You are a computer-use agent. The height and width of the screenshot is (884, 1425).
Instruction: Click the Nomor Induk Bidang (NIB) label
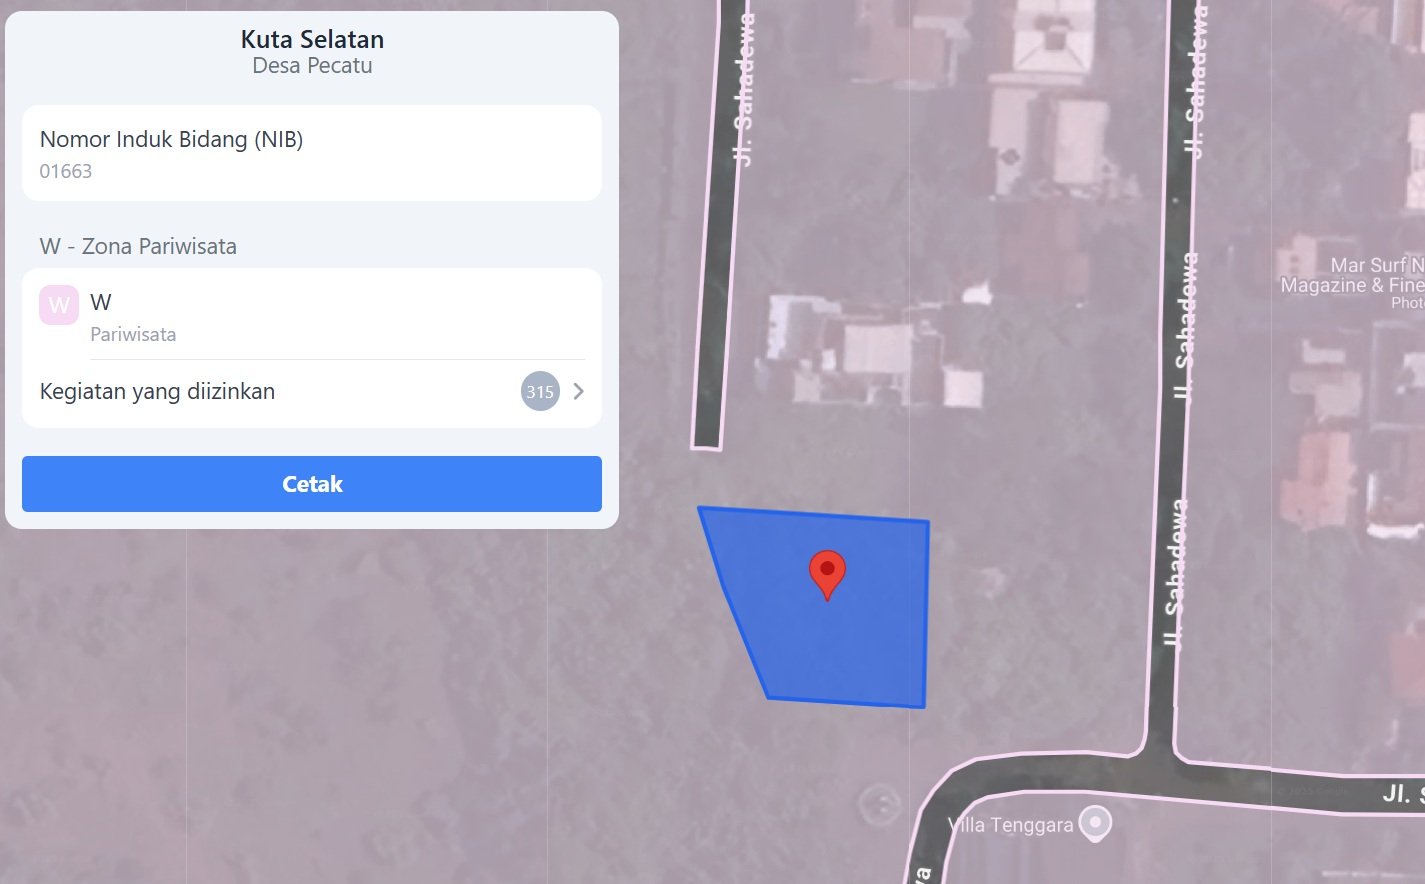coord(171,139)
